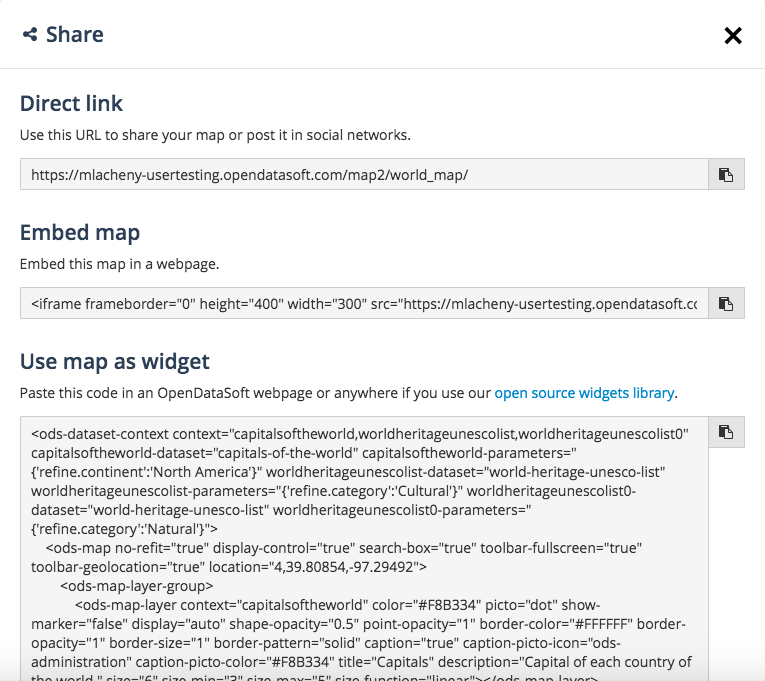Click the Embed map heading
765x681 pixels.
pos(80,232)
